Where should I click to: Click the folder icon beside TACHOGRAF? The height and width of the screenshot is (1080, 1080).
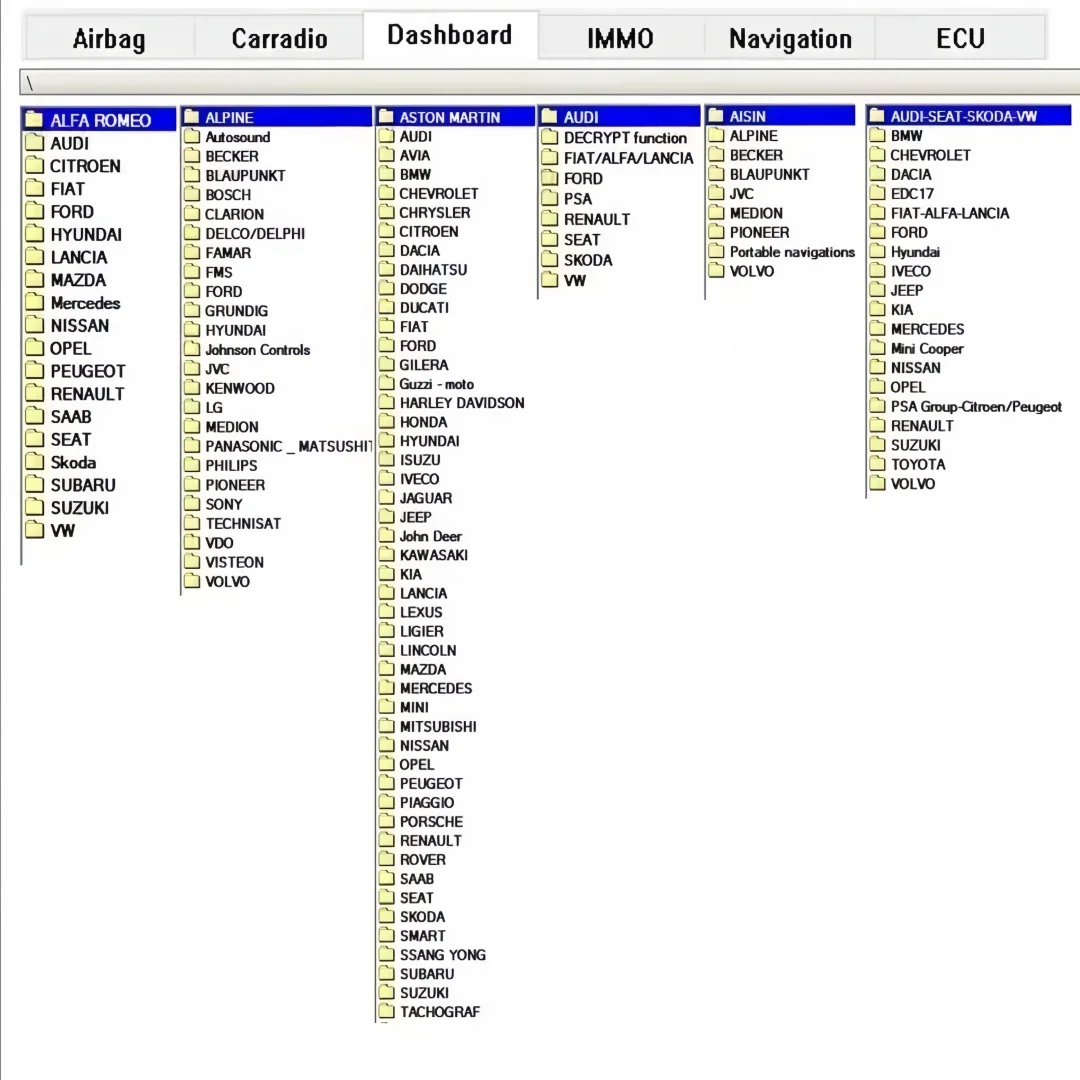click(386, 1011)
